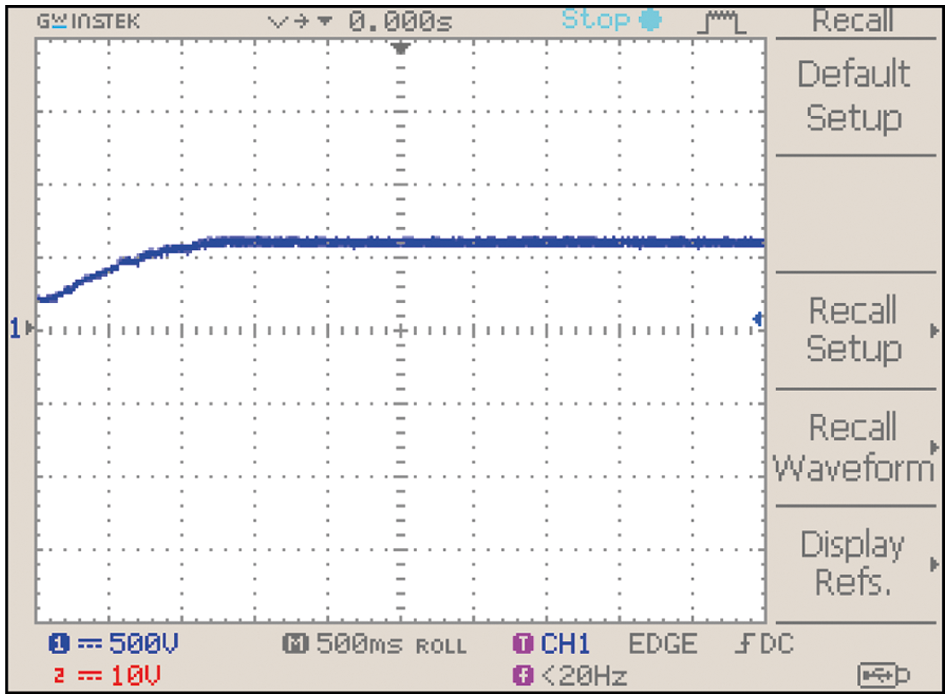The image size is (950, 699).
Task: Click the channel 1 ground marker
Action: 16,327
